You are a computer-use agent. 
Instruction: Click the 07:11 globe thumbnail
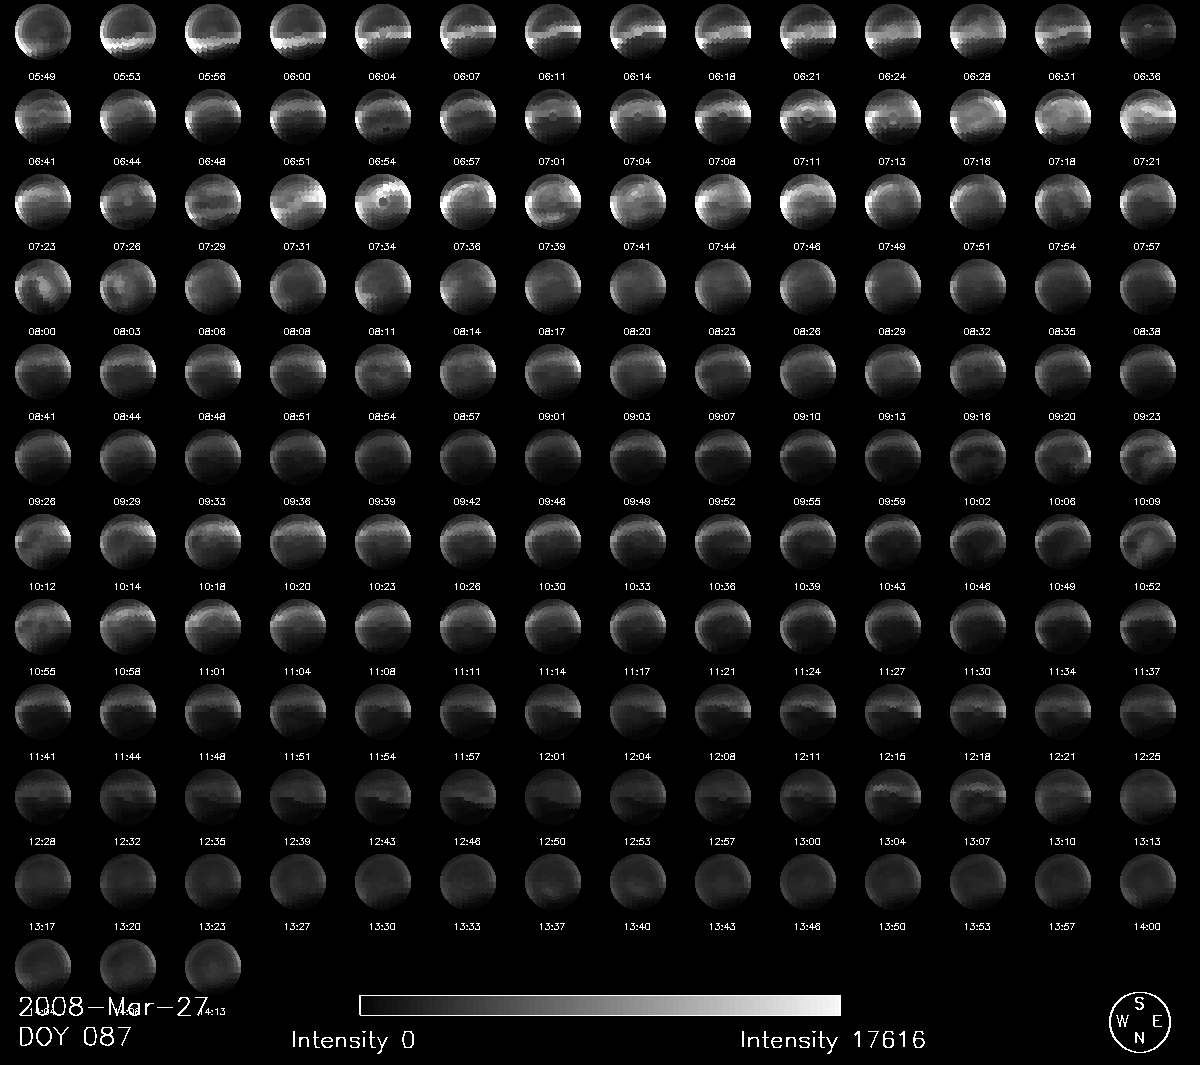coord(808,118)
